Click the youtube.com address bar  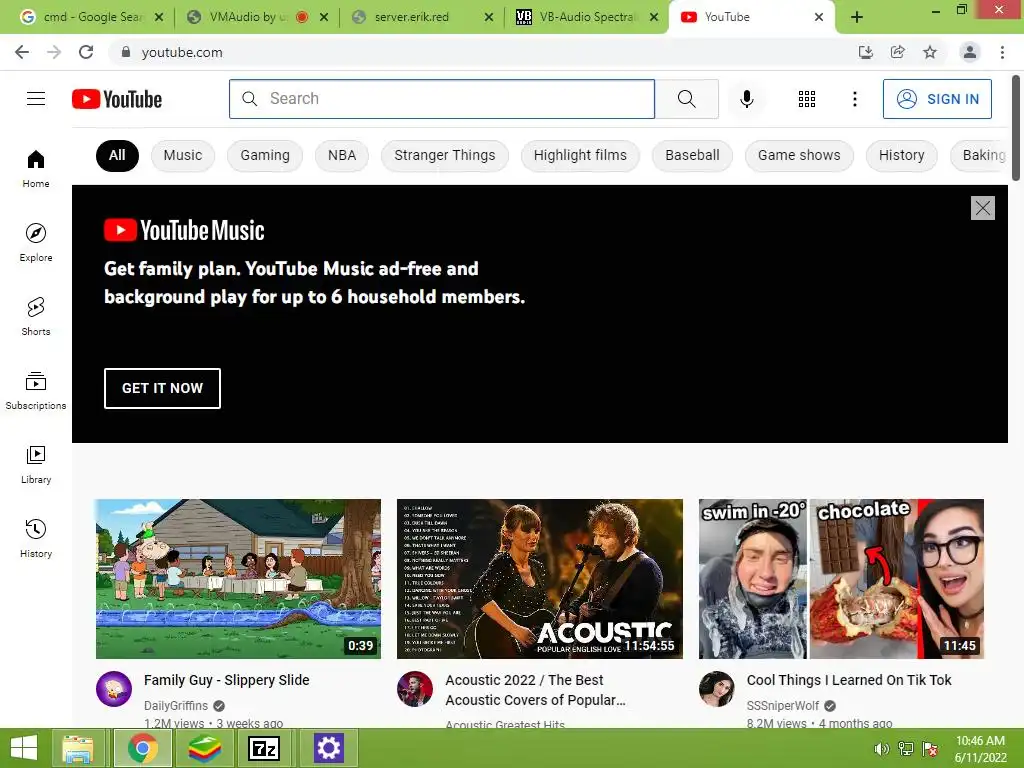tap(482, 52)
